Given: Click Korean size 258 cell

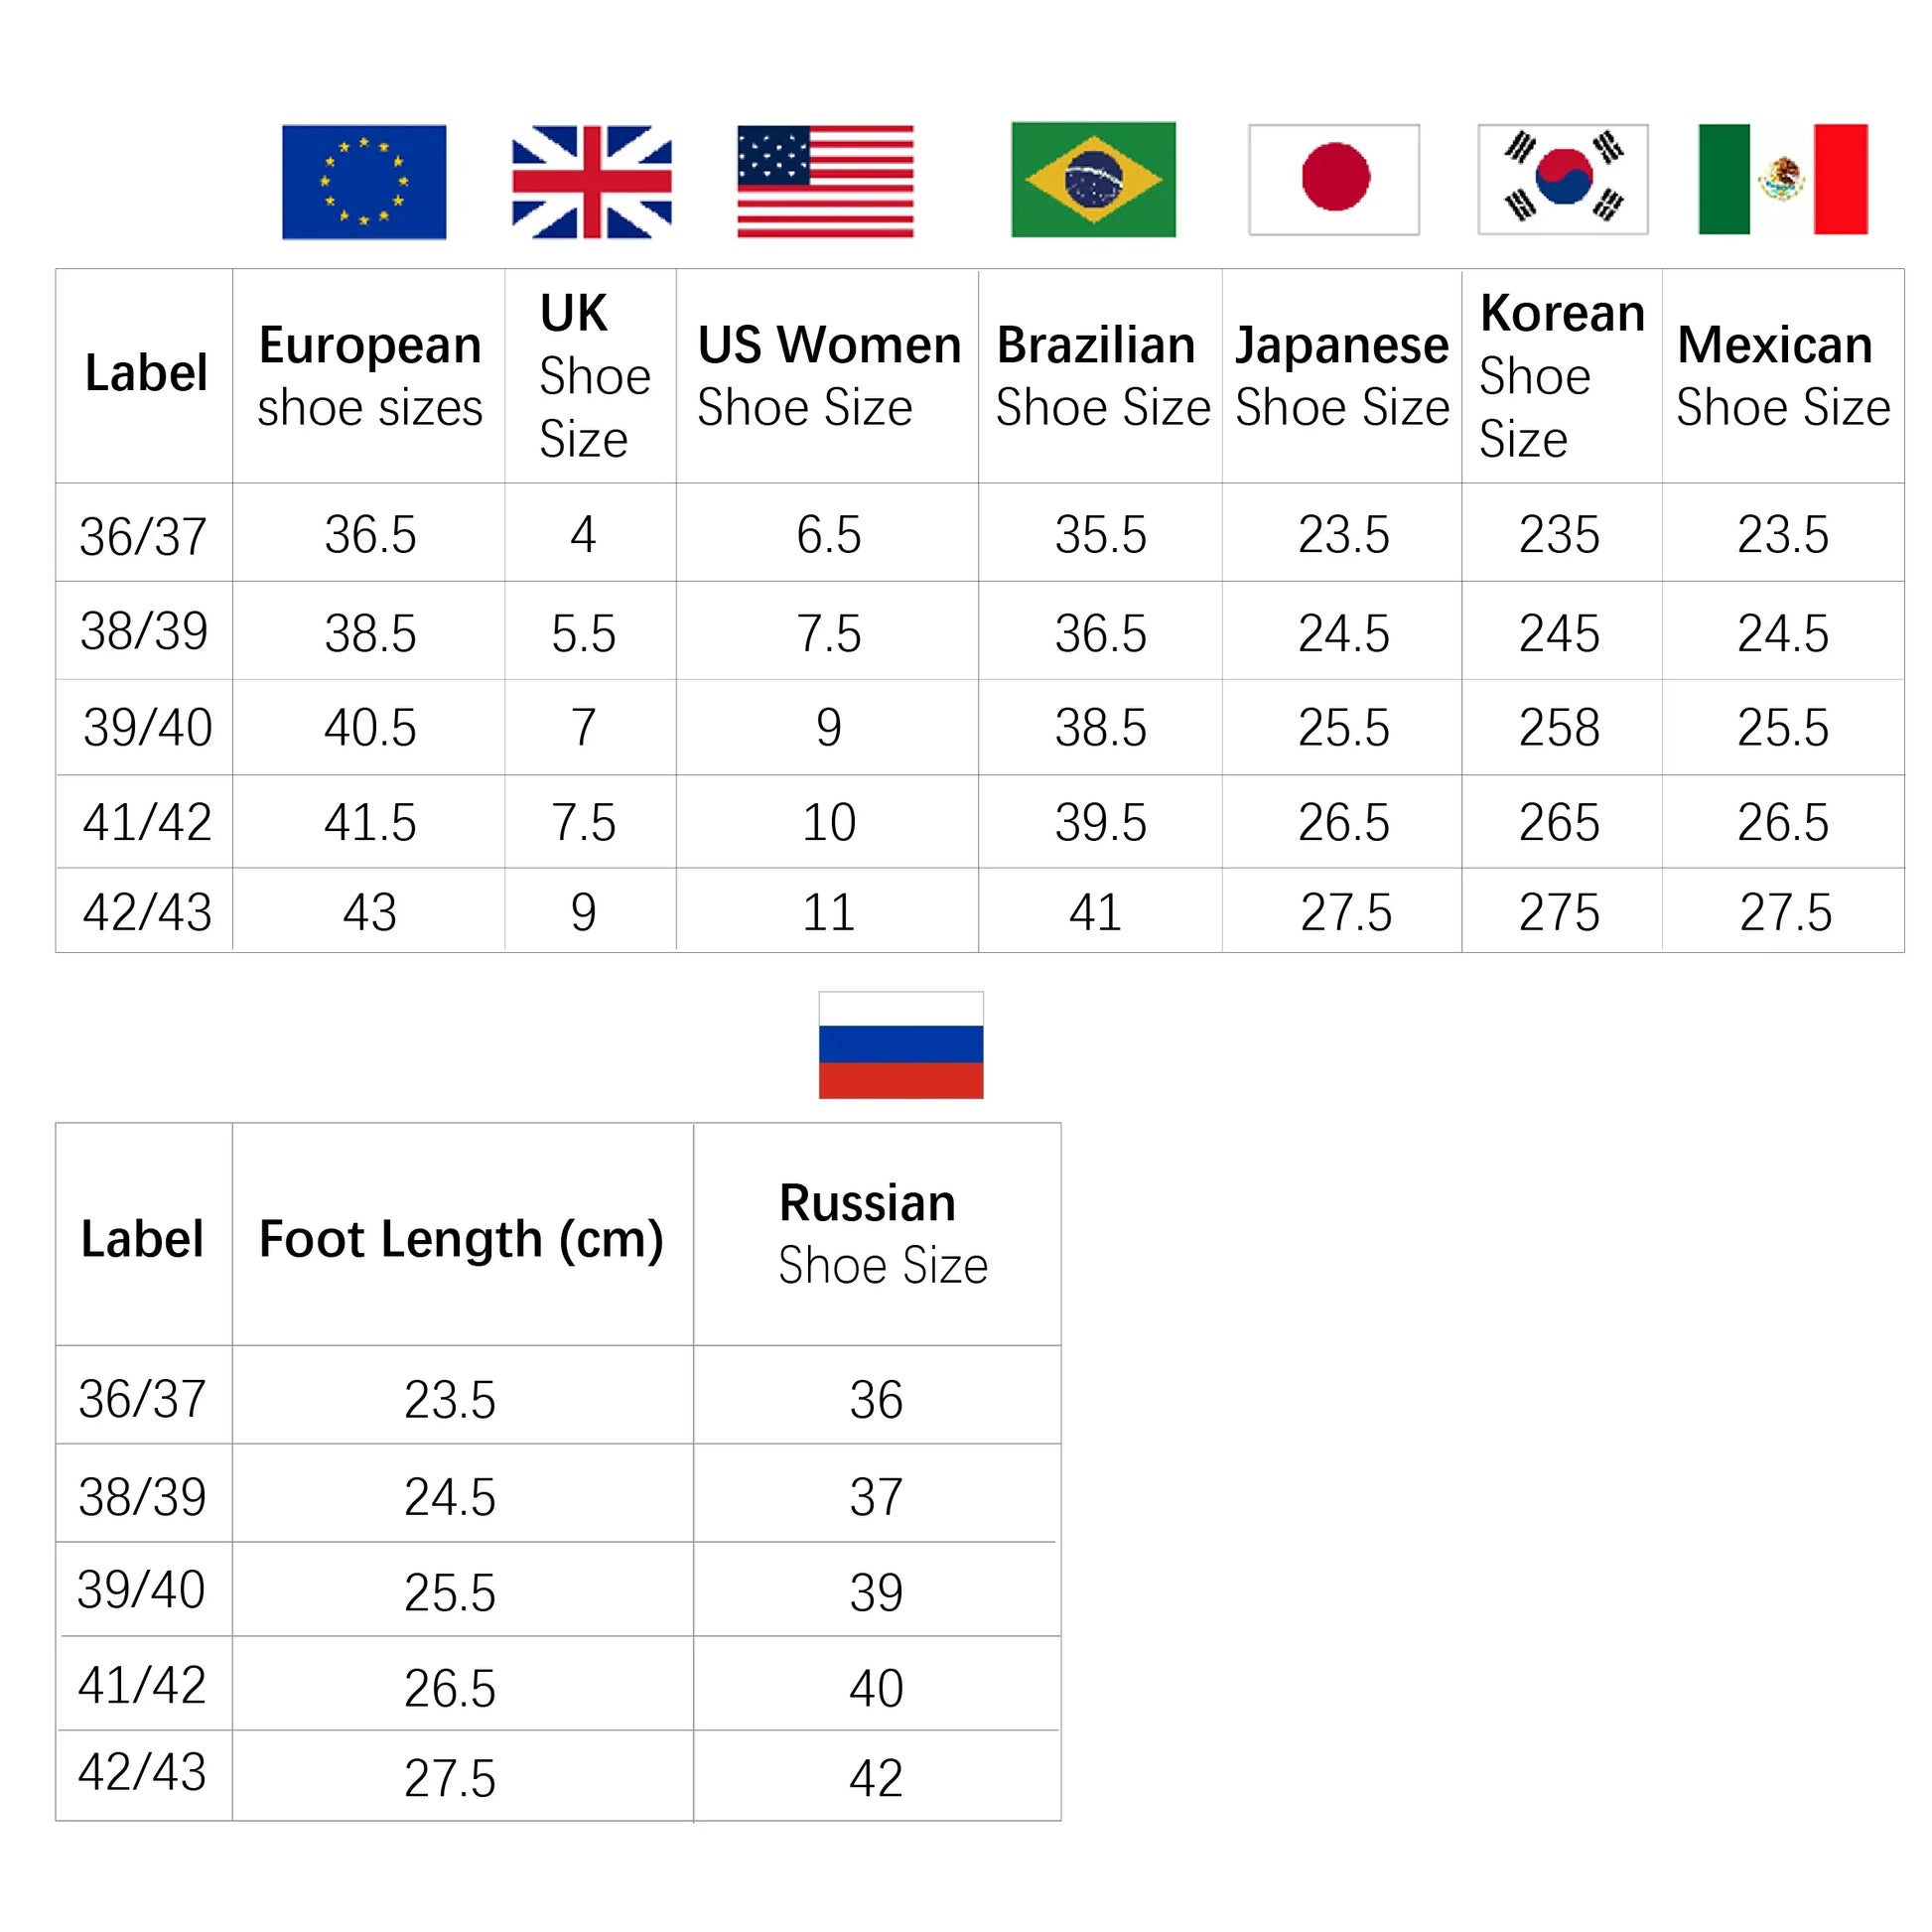Looking at the screenshot, I should pyautogui.click(x=1562, y=728).
